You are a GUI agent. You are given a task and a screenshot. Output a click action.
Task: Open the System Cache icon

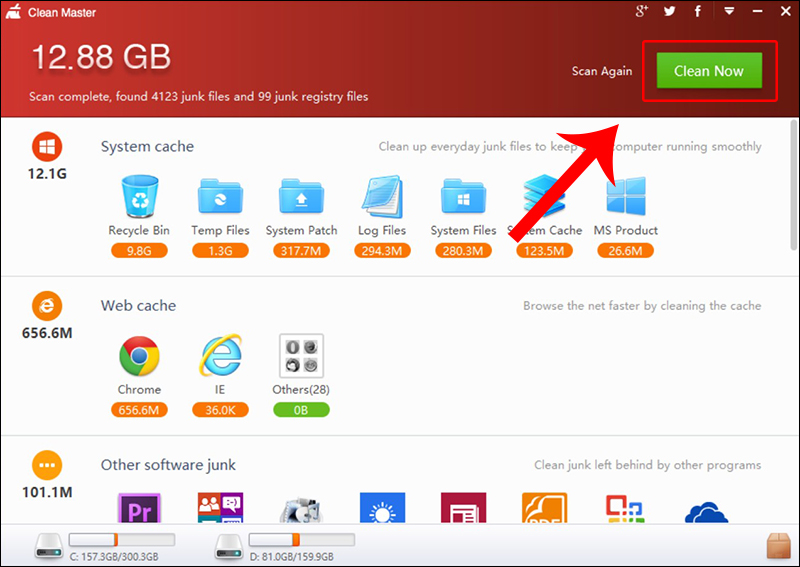tap(544, 196)
